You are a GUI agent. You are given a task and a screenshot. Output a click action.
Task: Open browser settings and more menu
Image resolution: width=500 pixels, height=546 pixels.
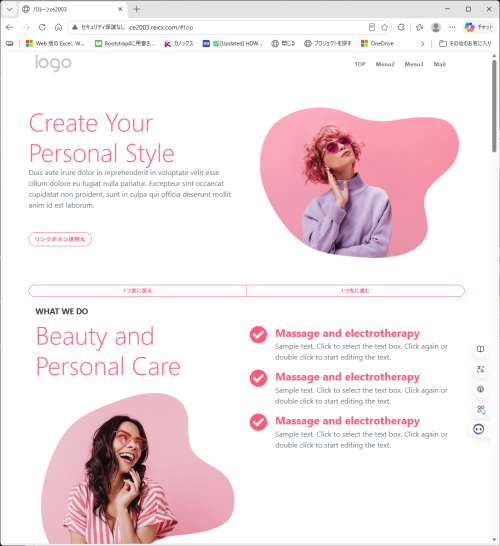point(452,27)
